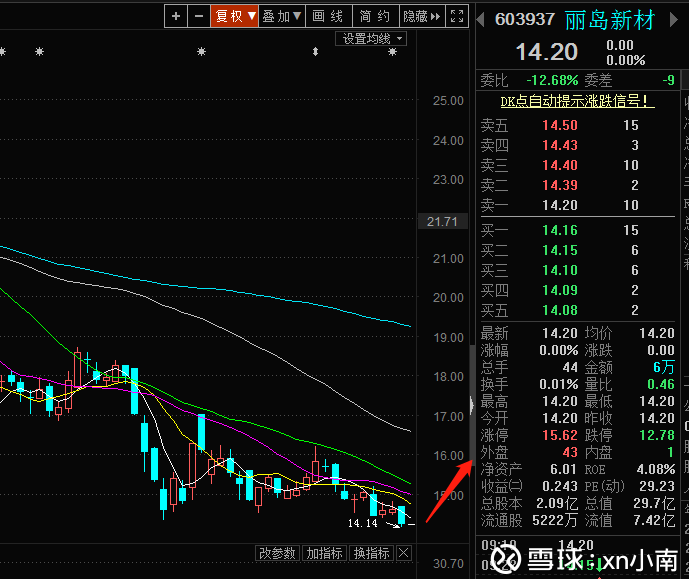The height and width of the screenshot is (579, 689).
Task: Toggle fullscreen chart icon
Action: [457, 16]
